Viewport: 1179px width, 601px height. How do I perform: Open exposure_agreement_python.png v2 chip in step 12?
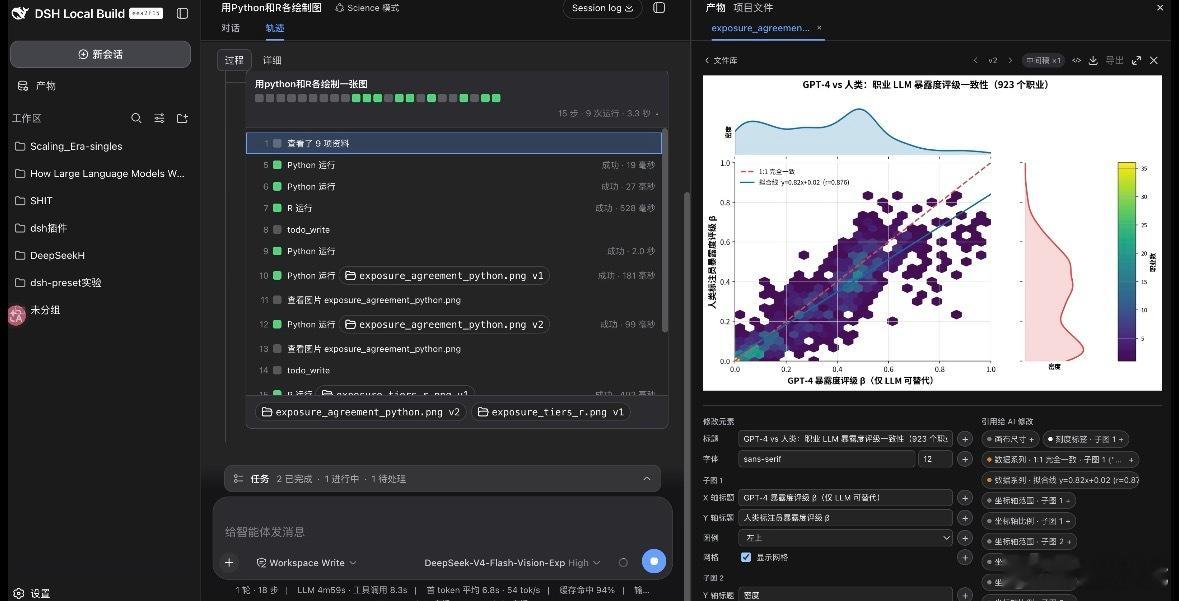[x=444, y=324]
